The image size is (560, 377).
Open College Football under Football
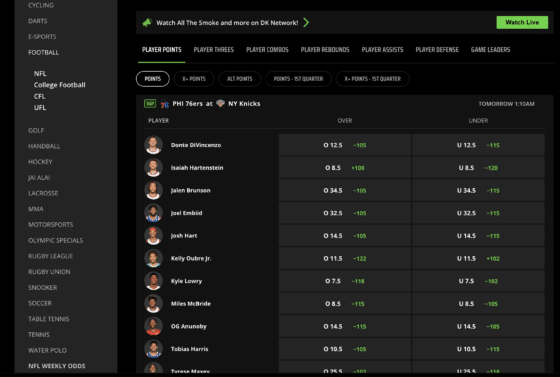click(x=59, y=85)
